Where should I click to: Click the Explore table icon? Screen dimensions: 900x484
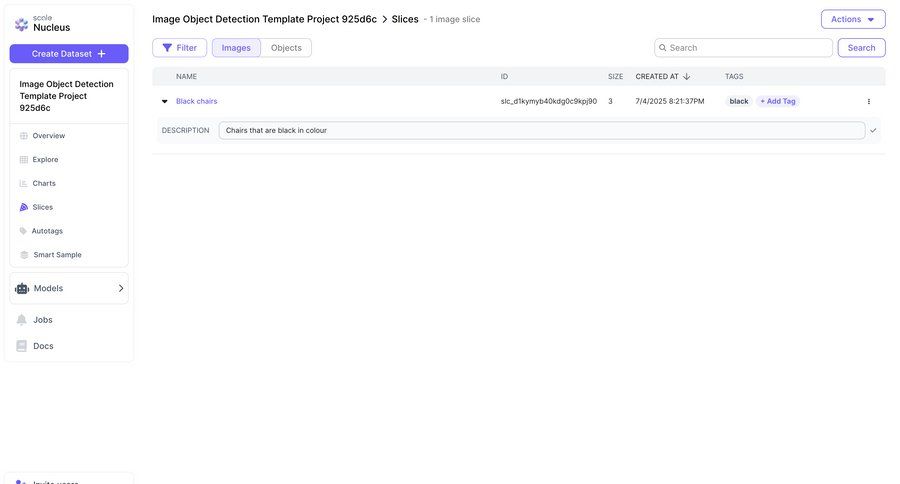24,160
